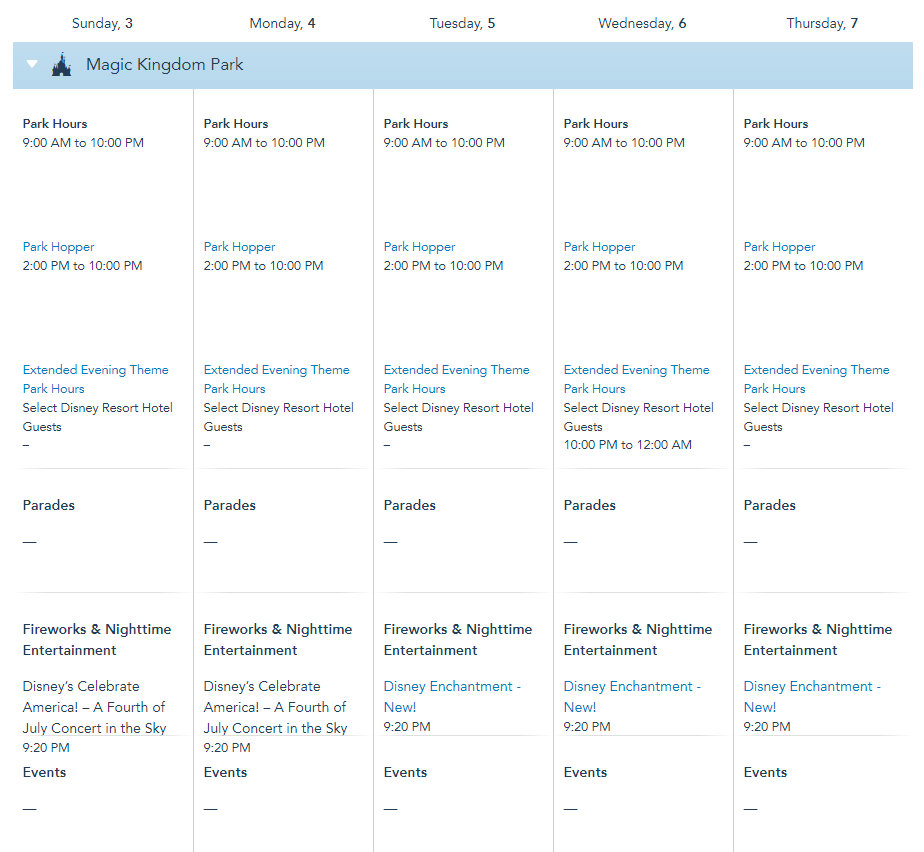Open Wednesday's Disney Enchantment fireworks link

click(x=632, y=687)
